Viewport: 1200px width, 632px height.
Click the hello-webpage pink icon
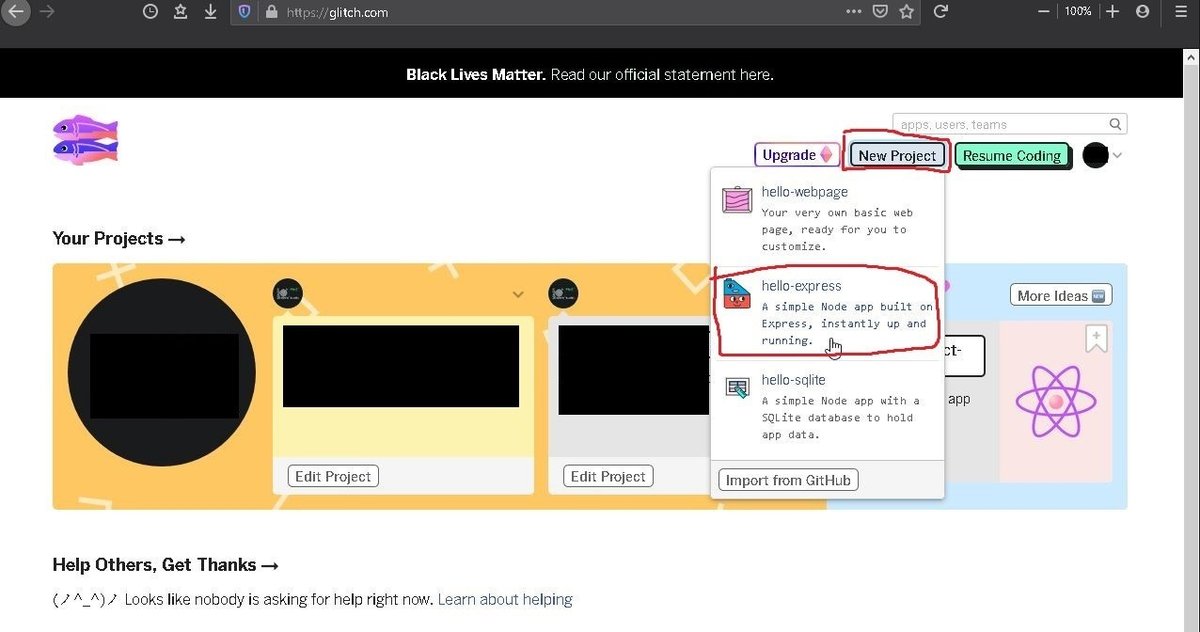coord(737,199)
